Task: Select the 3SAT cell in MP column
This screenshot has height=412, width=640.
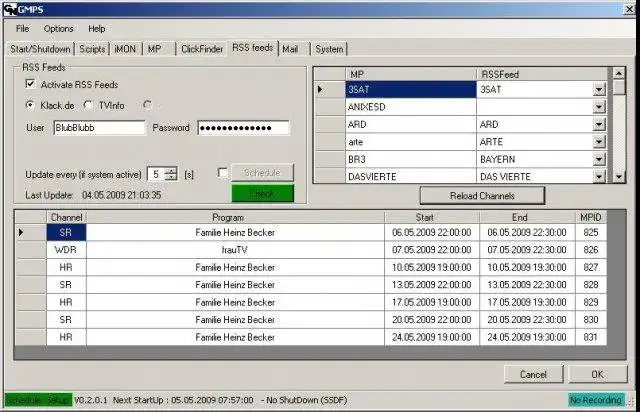Action: pos(411,89)
